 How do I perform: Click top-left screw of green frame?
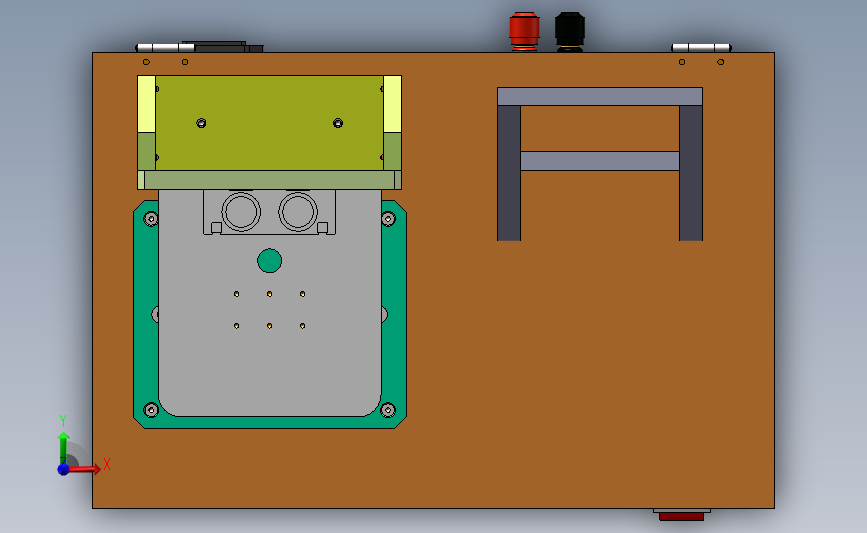coord(151,219)
